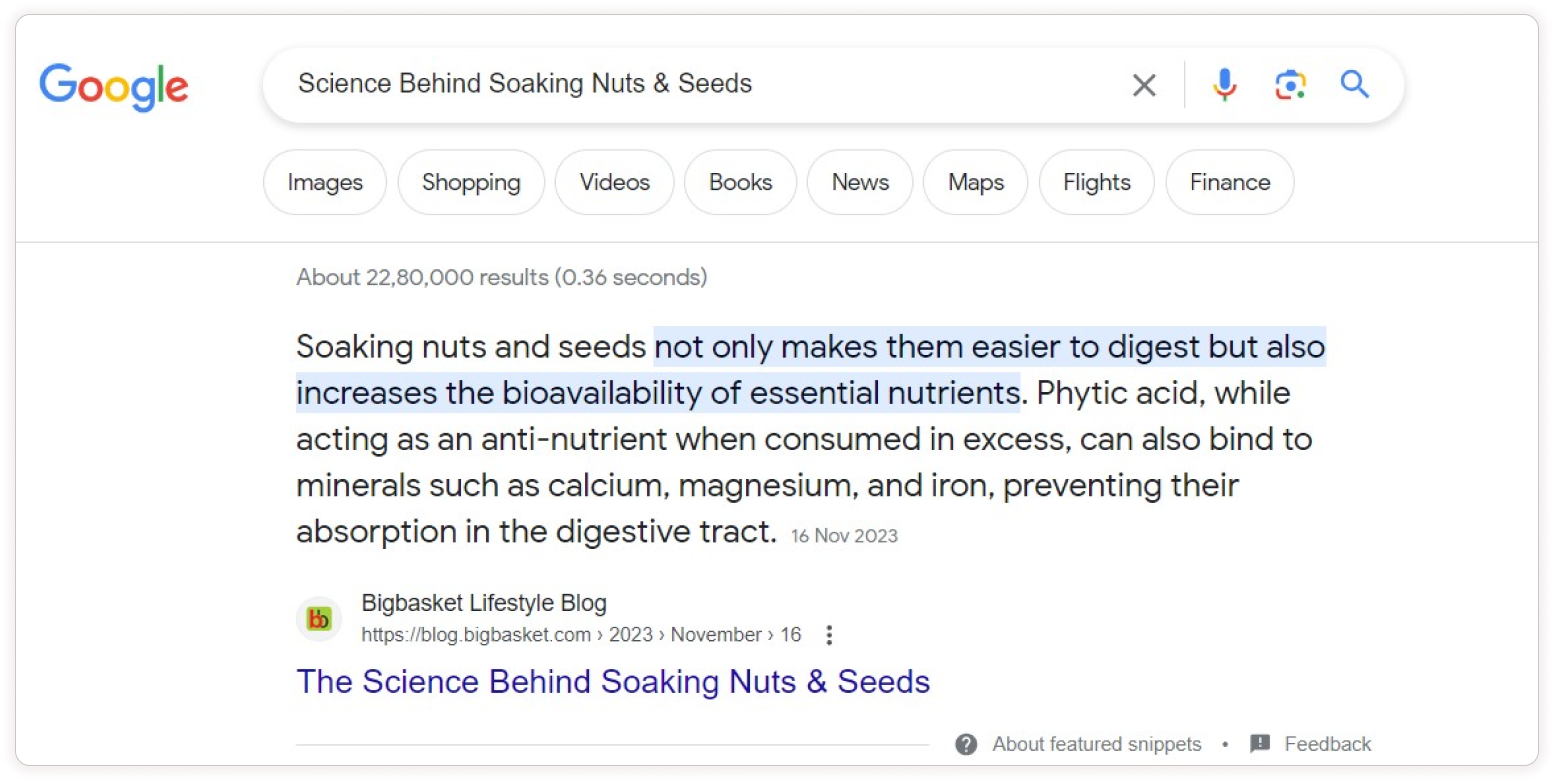Open three-dot menu beside bigbasket URL
This screenshot has height=782, width=1554.
tap(828, 635)
